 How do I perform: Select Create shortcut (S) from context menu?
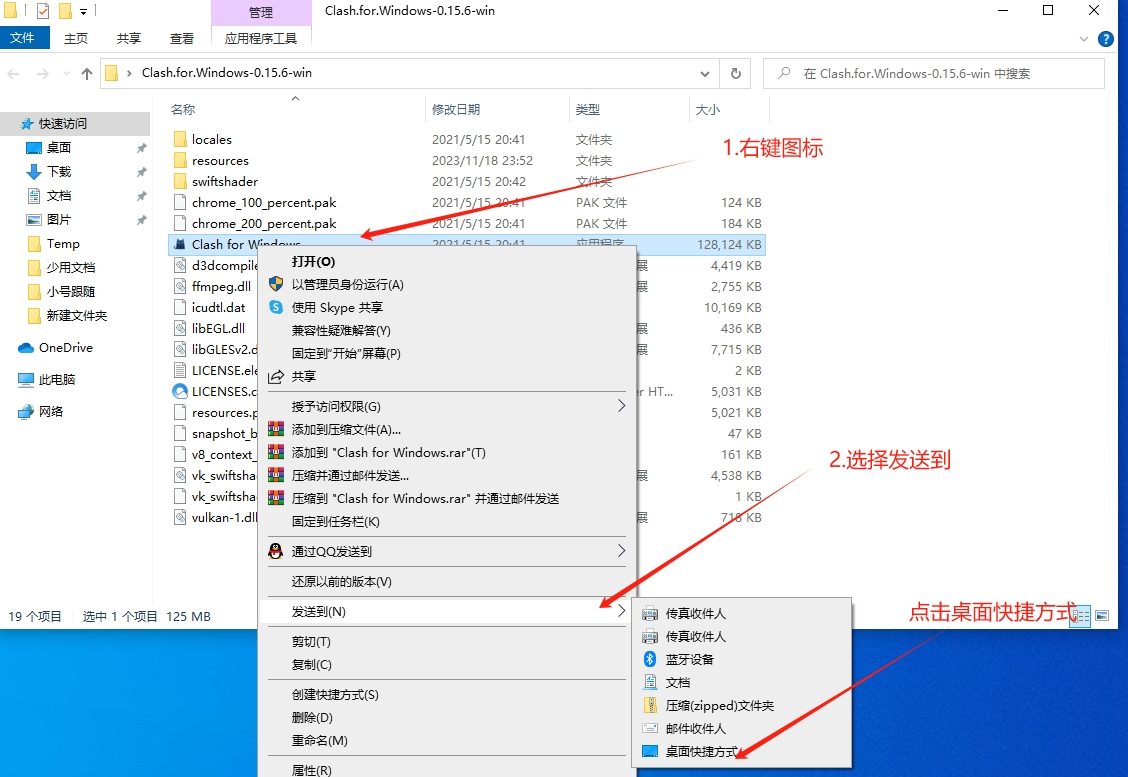(x=335, y=694)
